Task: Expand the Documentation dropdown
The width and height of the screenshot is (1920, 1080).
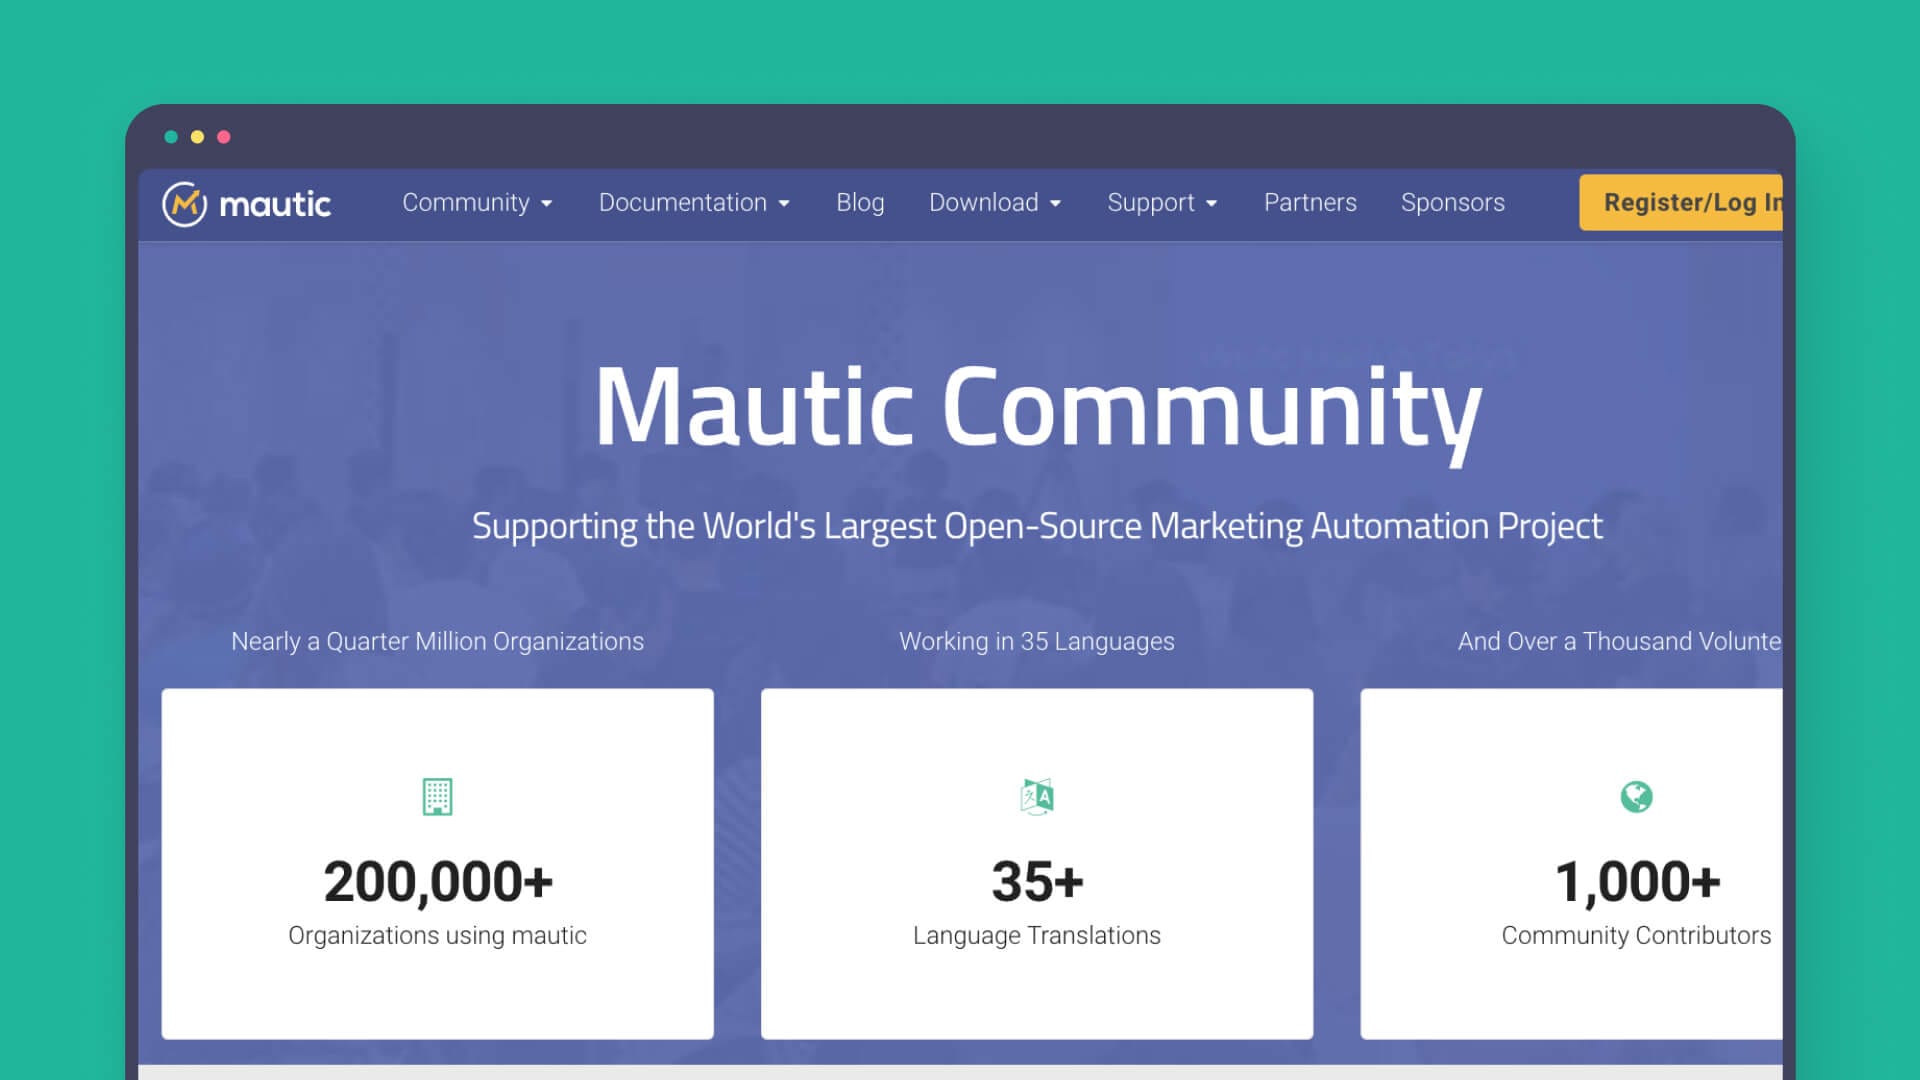Action: tap(694, 203)
